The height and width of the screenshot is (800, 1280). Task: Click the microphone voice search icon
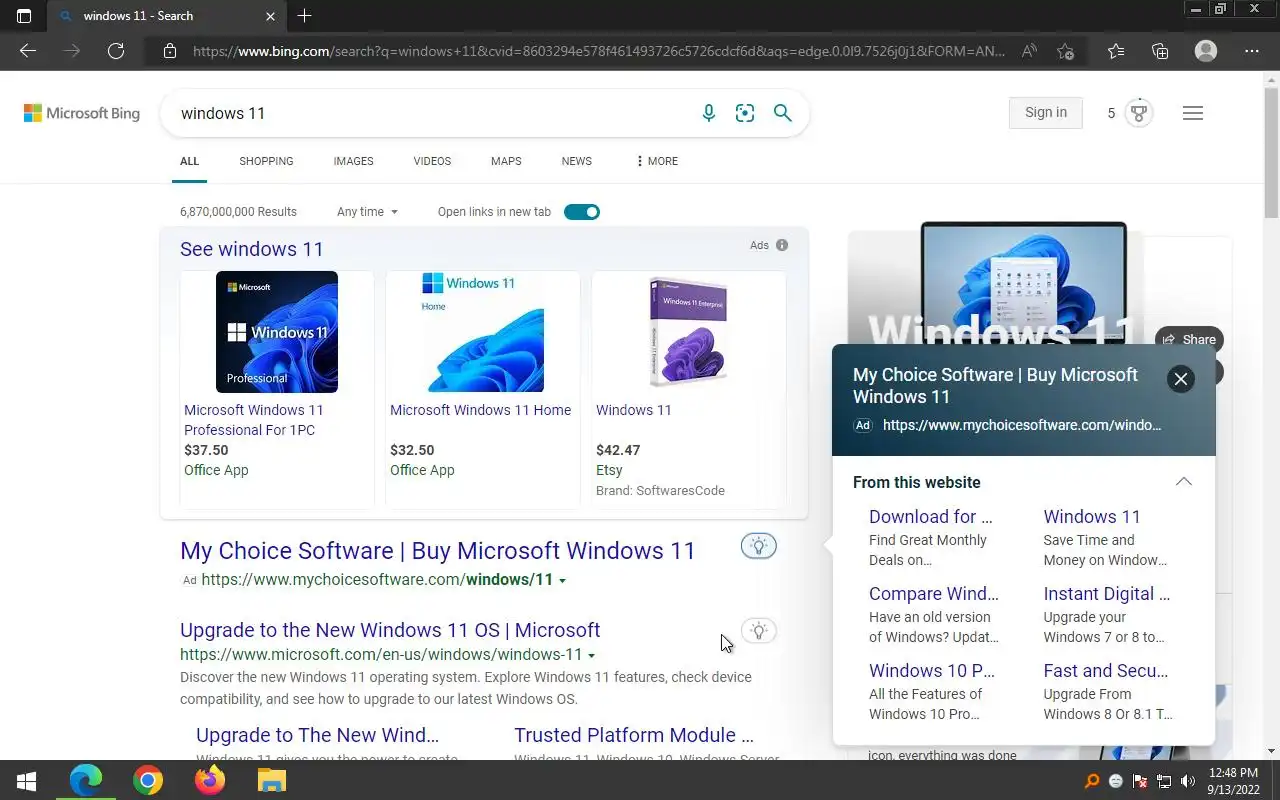(x=709, y=113)
